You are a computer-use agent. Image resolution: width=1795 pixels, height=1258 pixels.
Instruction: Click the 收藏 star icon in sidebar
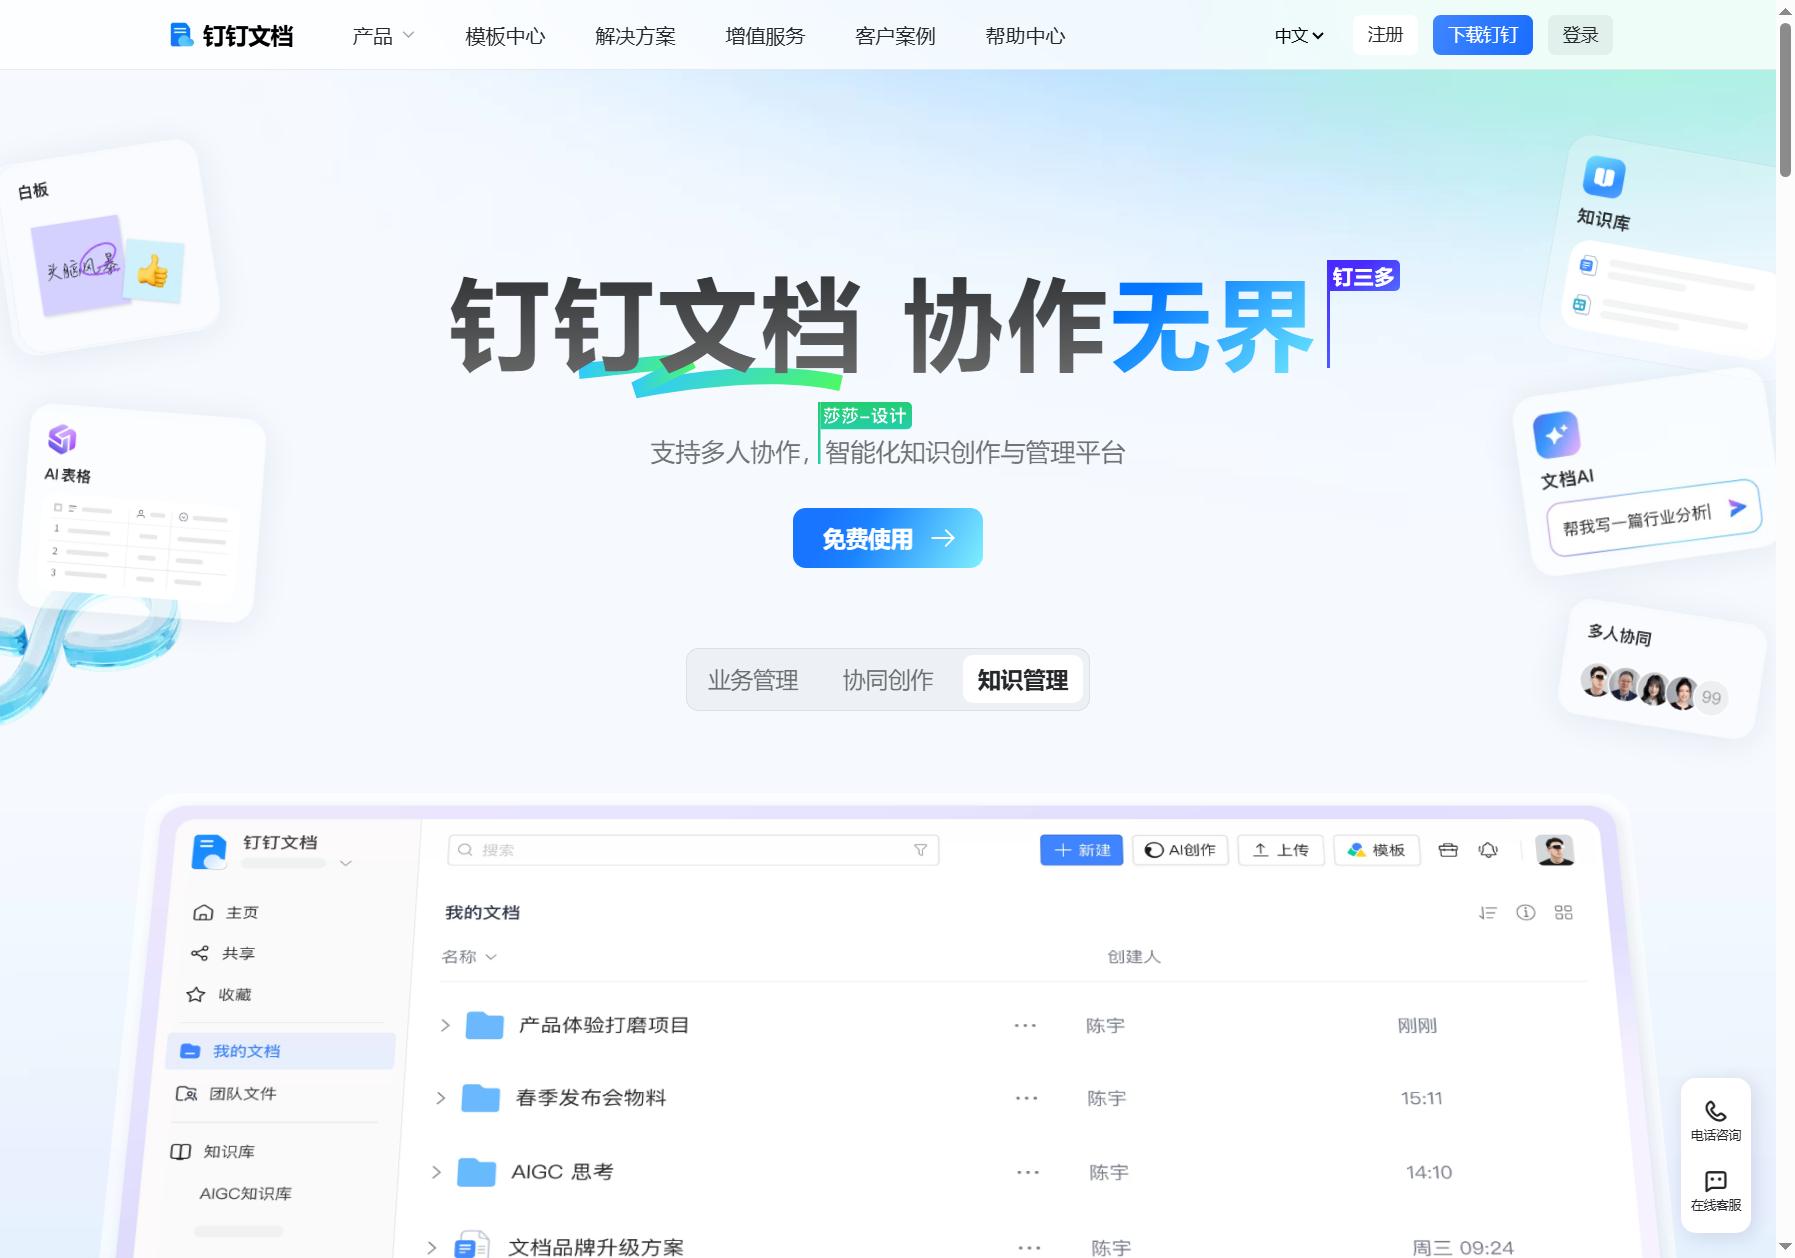pos(196,994)
